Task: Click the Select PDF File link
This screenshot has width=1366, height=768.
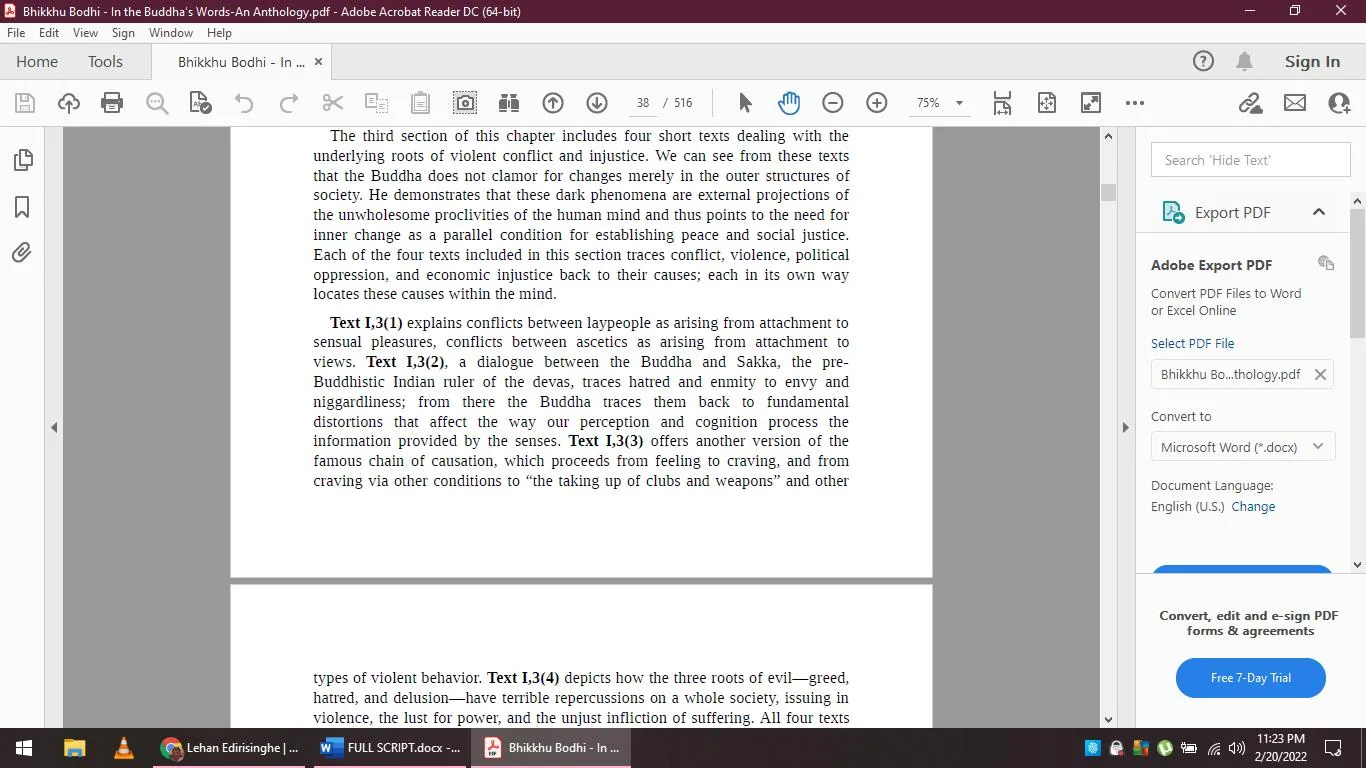Action: click(x=1193, y=343)
